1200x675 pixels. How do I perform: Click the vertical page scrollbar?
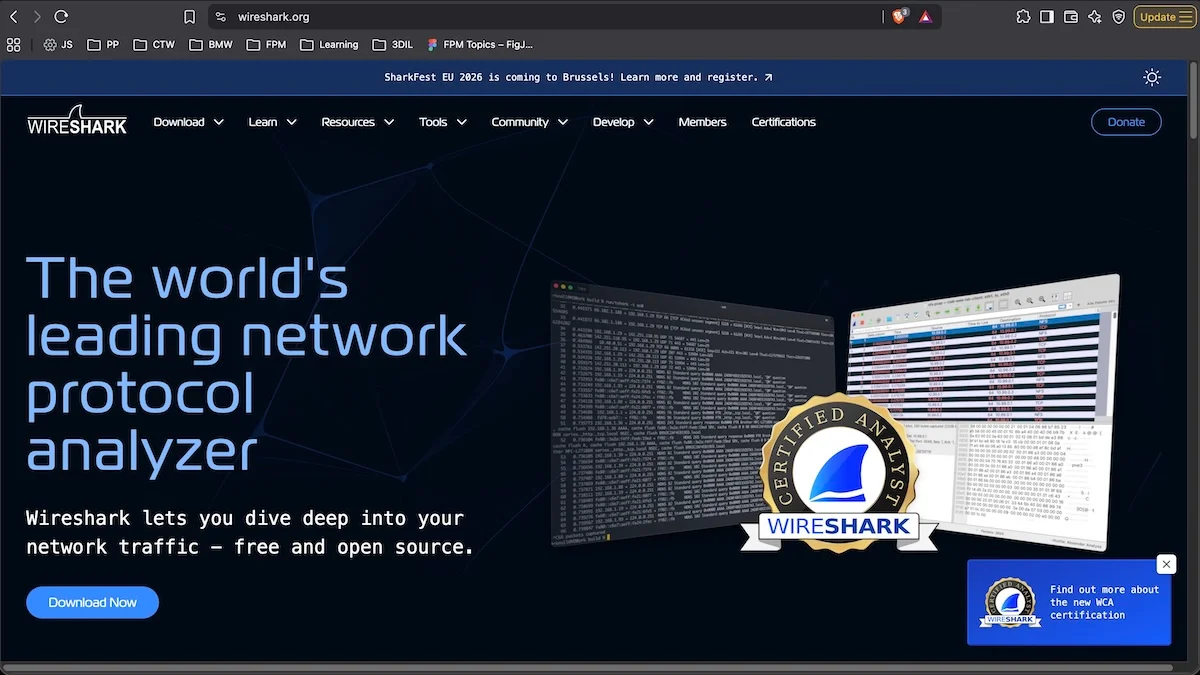tap(1193, 100)
